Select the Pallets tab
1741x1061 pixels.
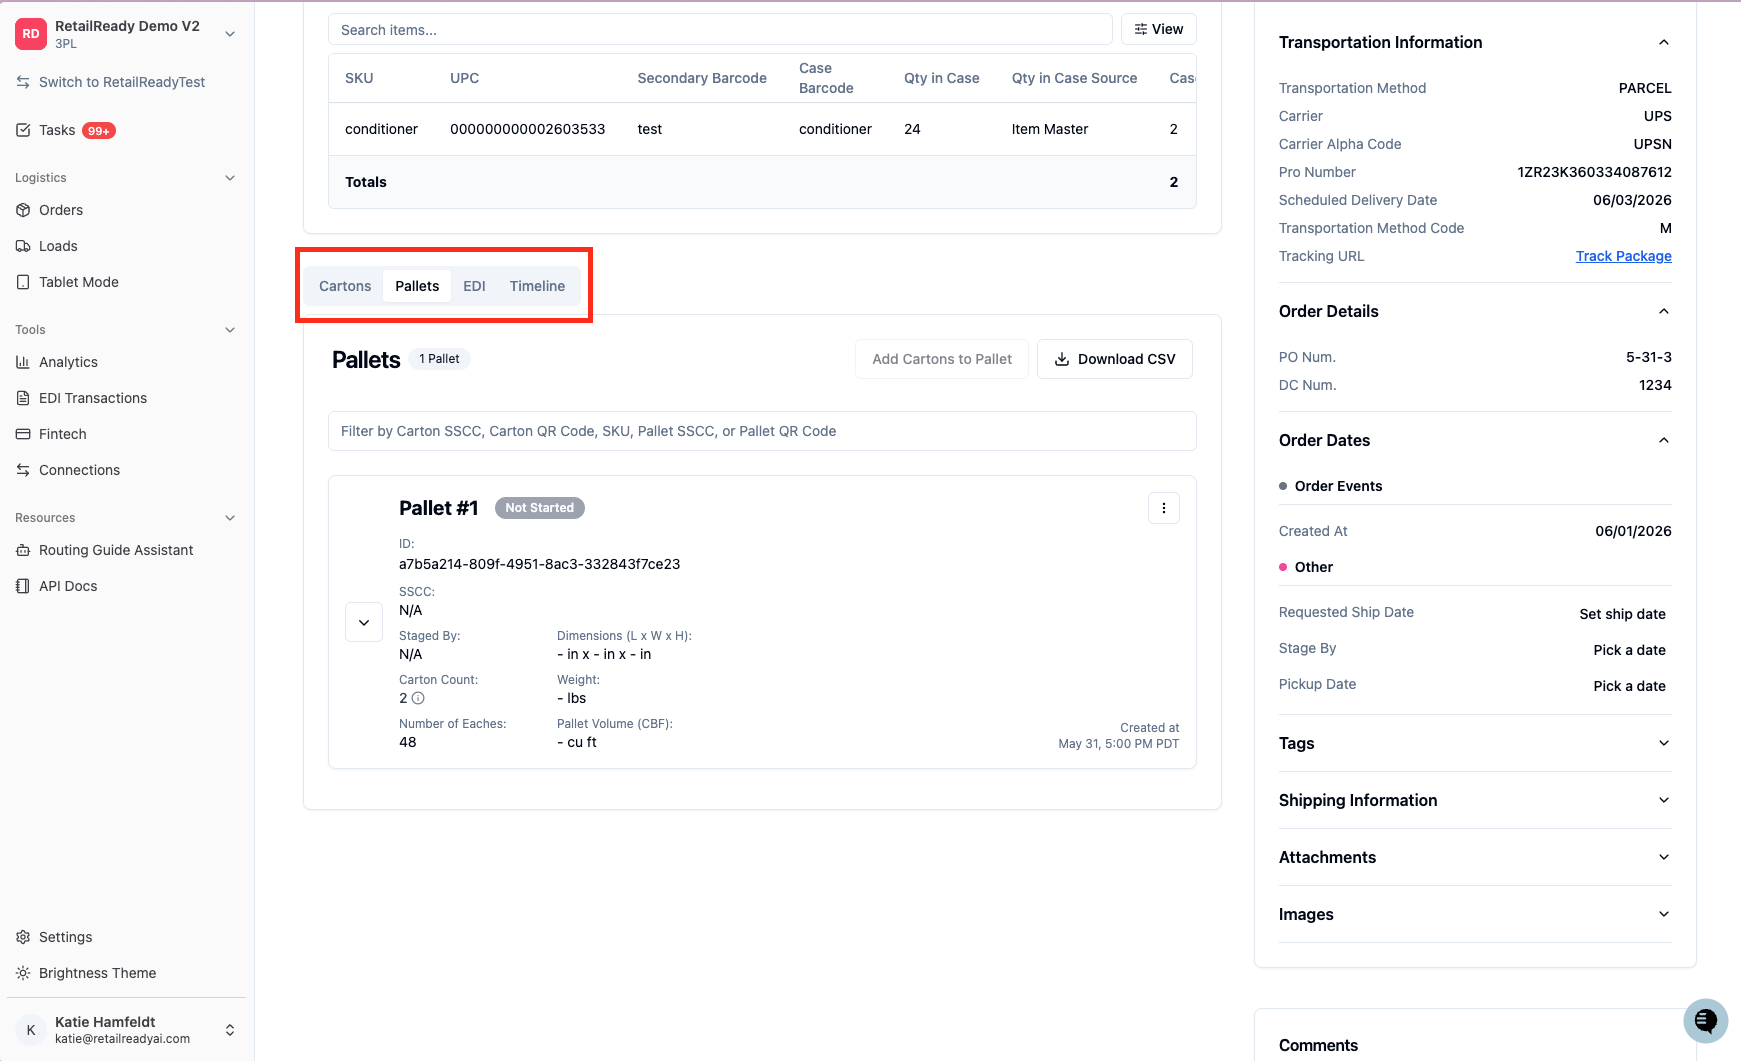[x=417, y=286]
